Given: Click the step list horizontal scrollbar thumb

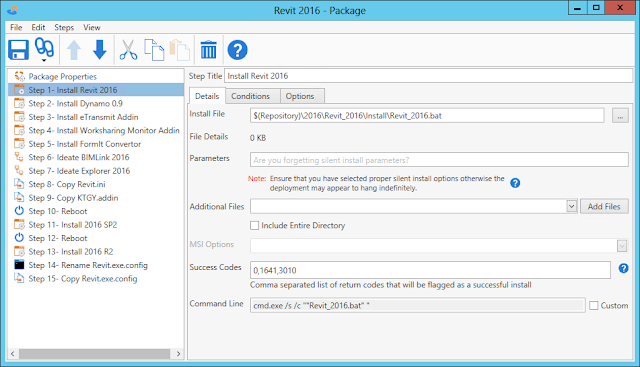Looking at the screenshot, I should [x=94, y=354].
